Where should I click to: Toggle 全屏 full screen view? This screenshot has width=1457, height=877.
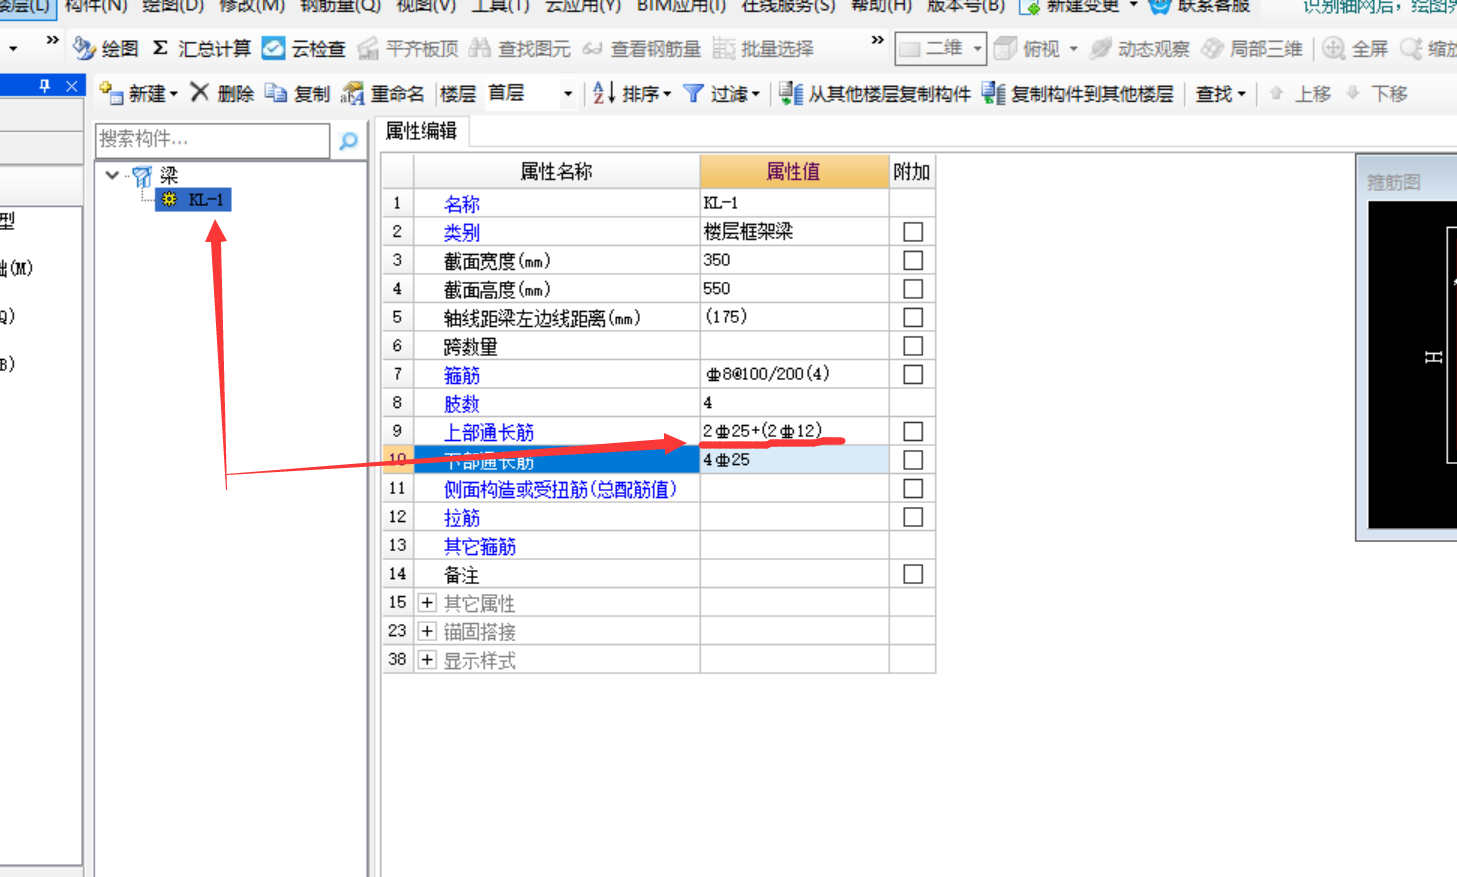click(1355, 48)
